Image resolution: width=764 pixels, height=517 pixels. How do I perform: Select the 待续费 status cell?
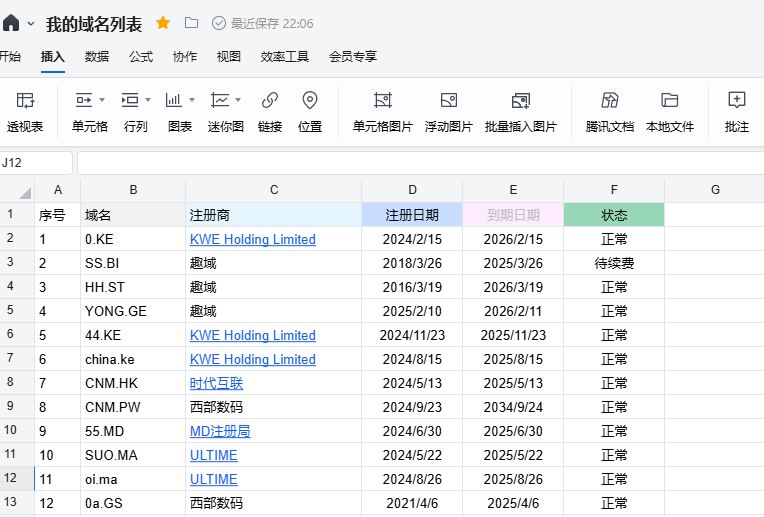(614, 263)
